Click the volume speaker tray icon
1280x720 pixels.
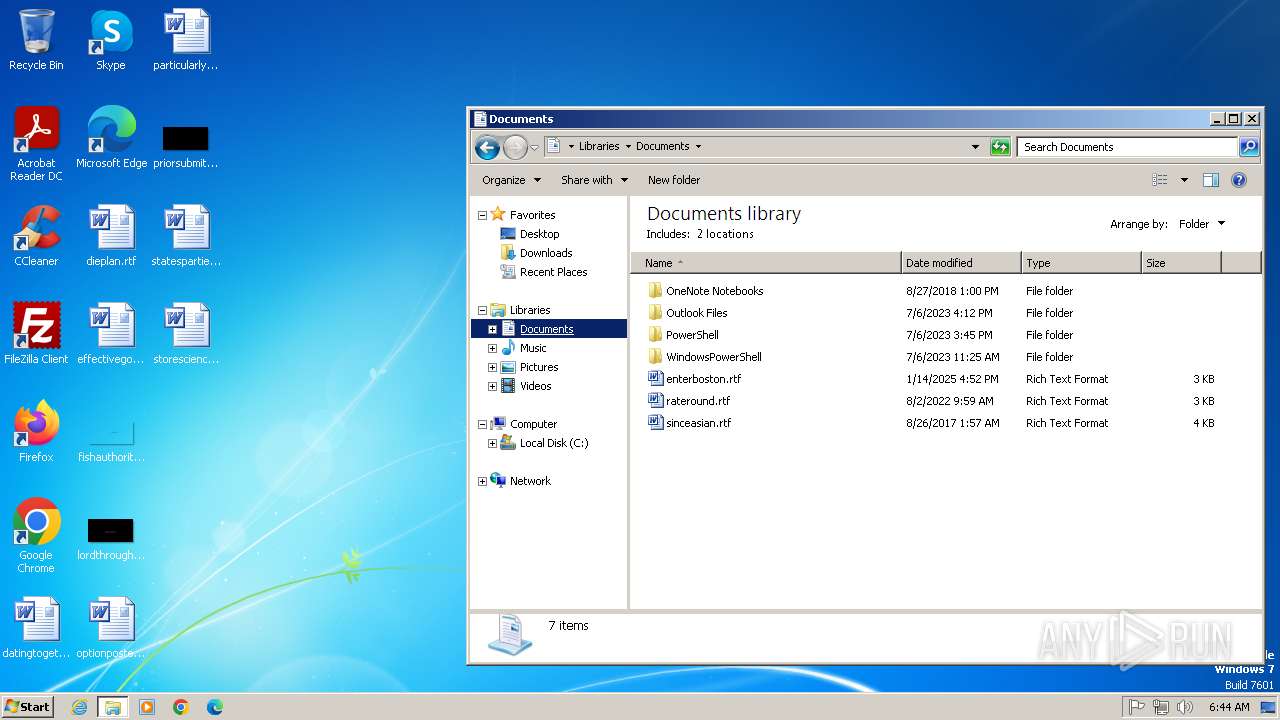pos(1185,707)
